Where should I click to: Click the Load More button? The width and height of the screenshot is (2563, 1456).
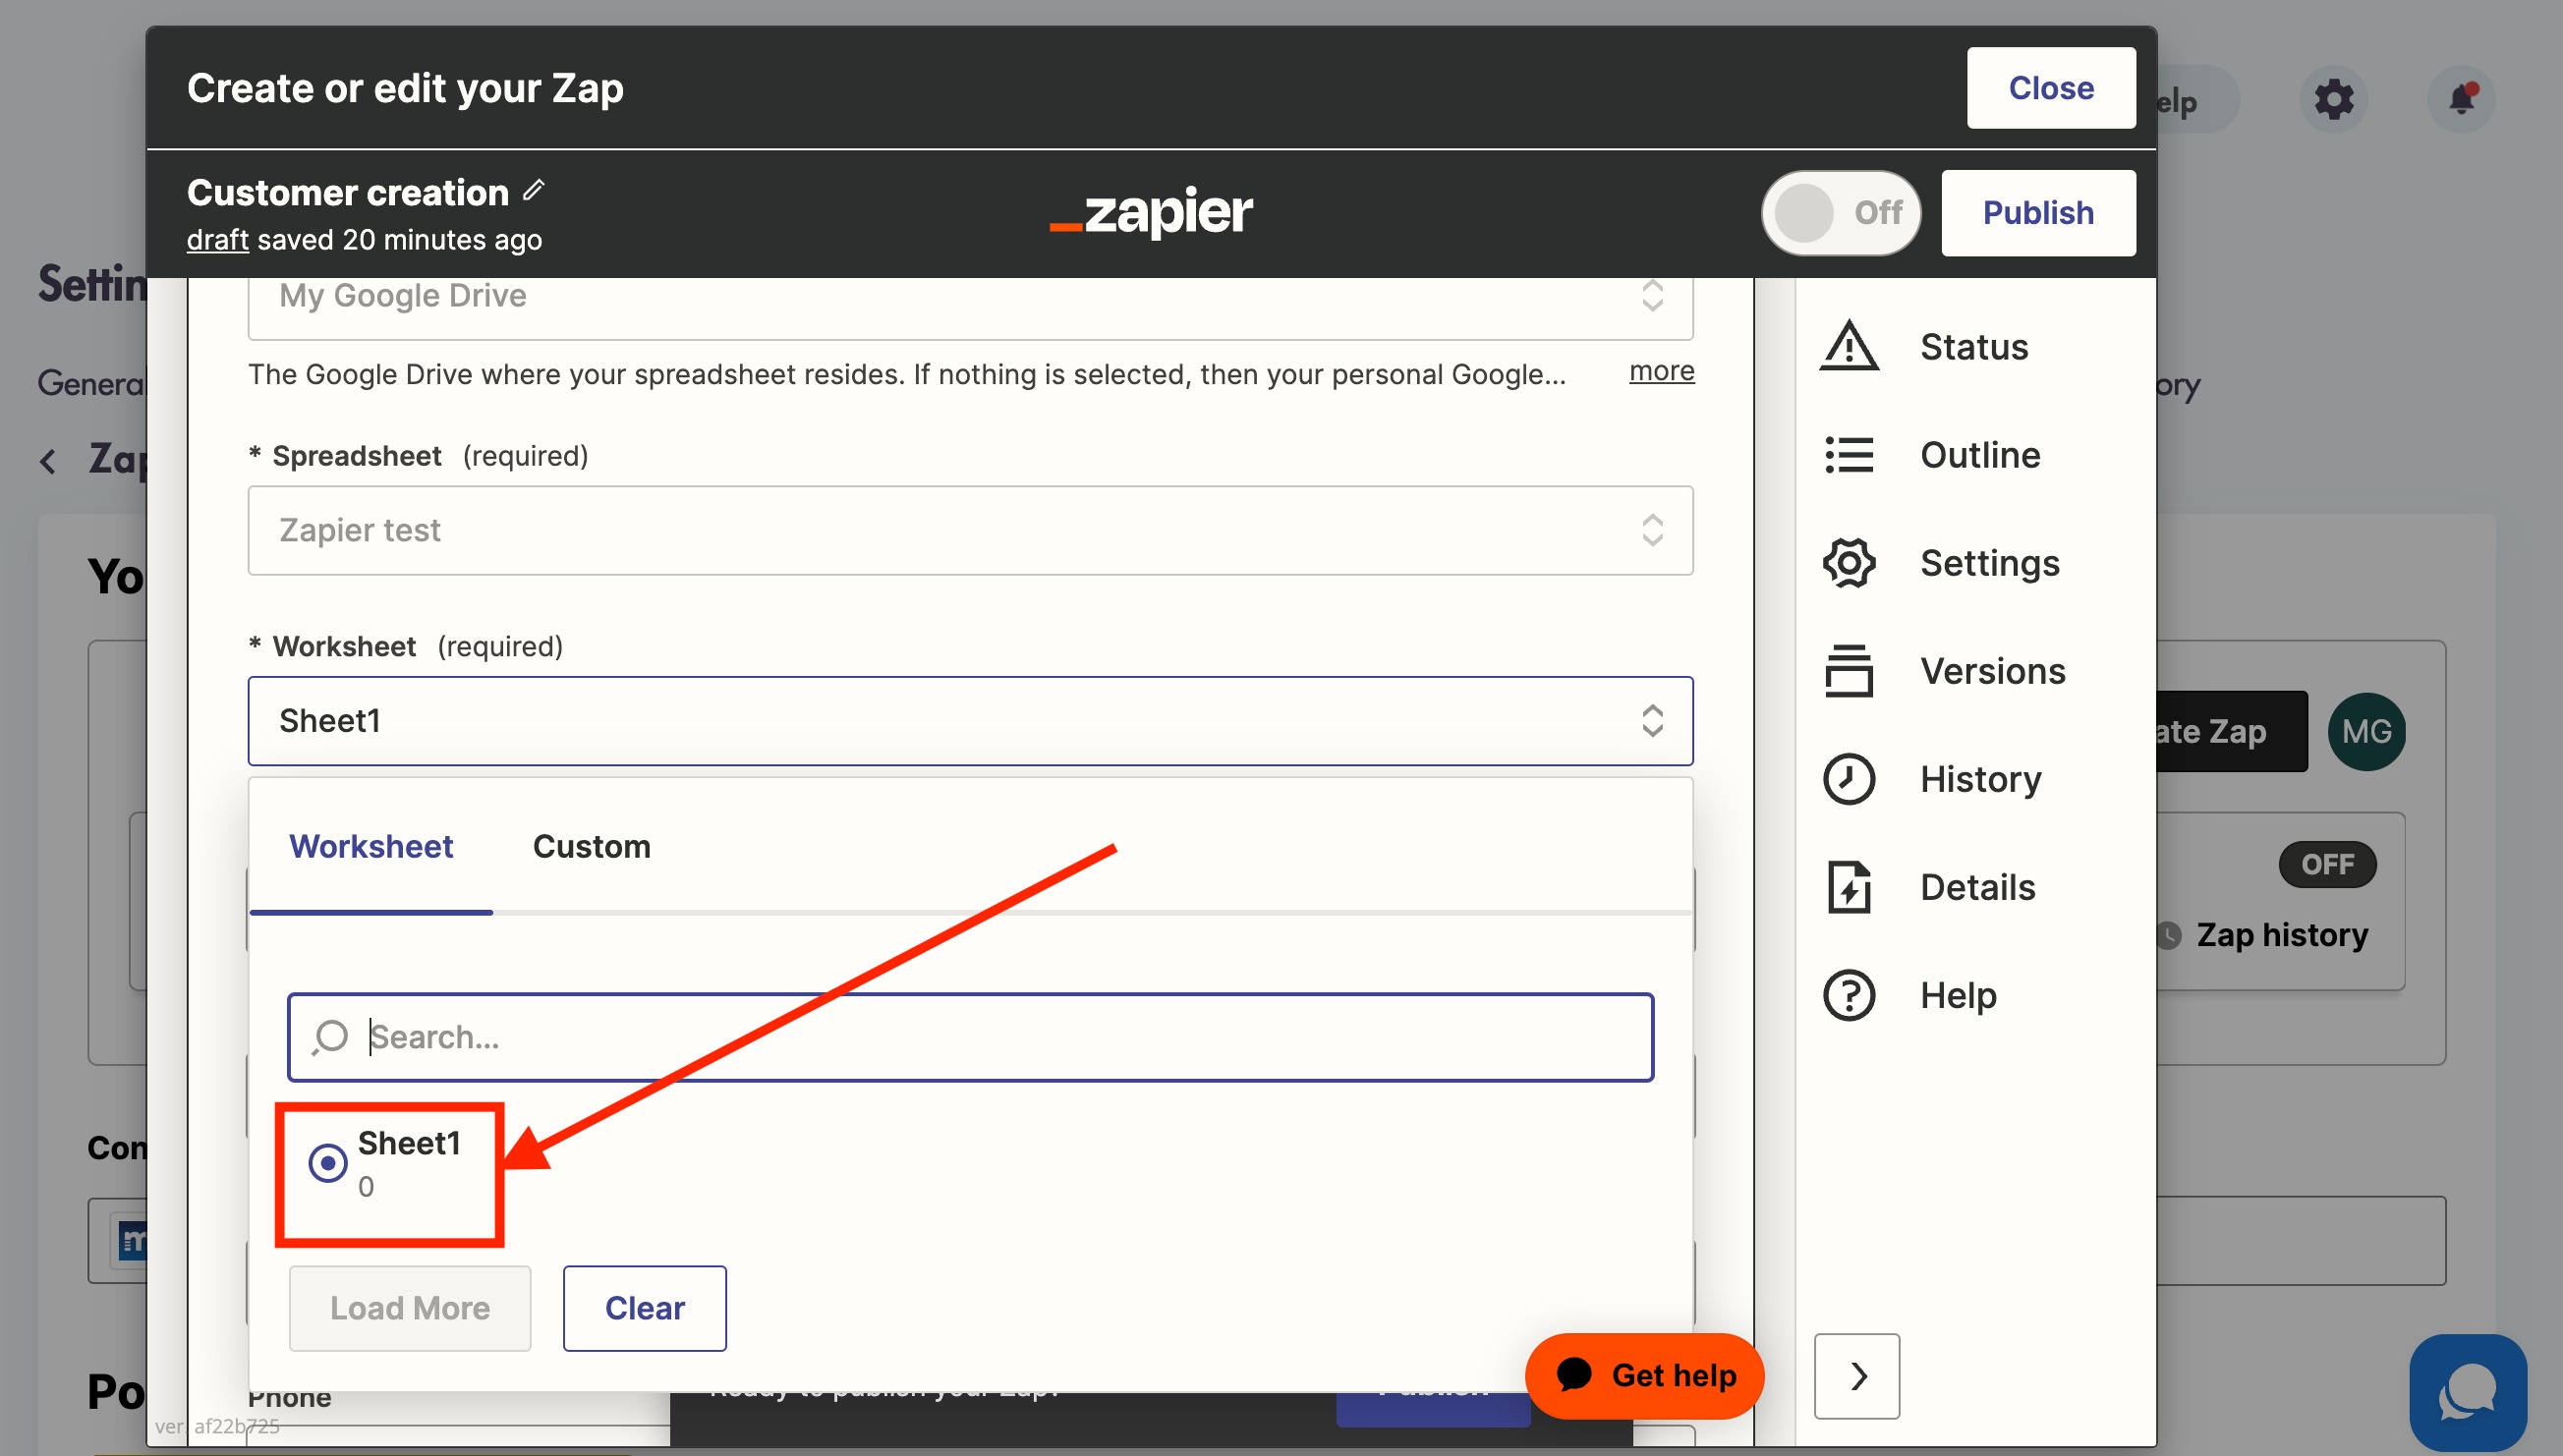[x=409, y=1308]
